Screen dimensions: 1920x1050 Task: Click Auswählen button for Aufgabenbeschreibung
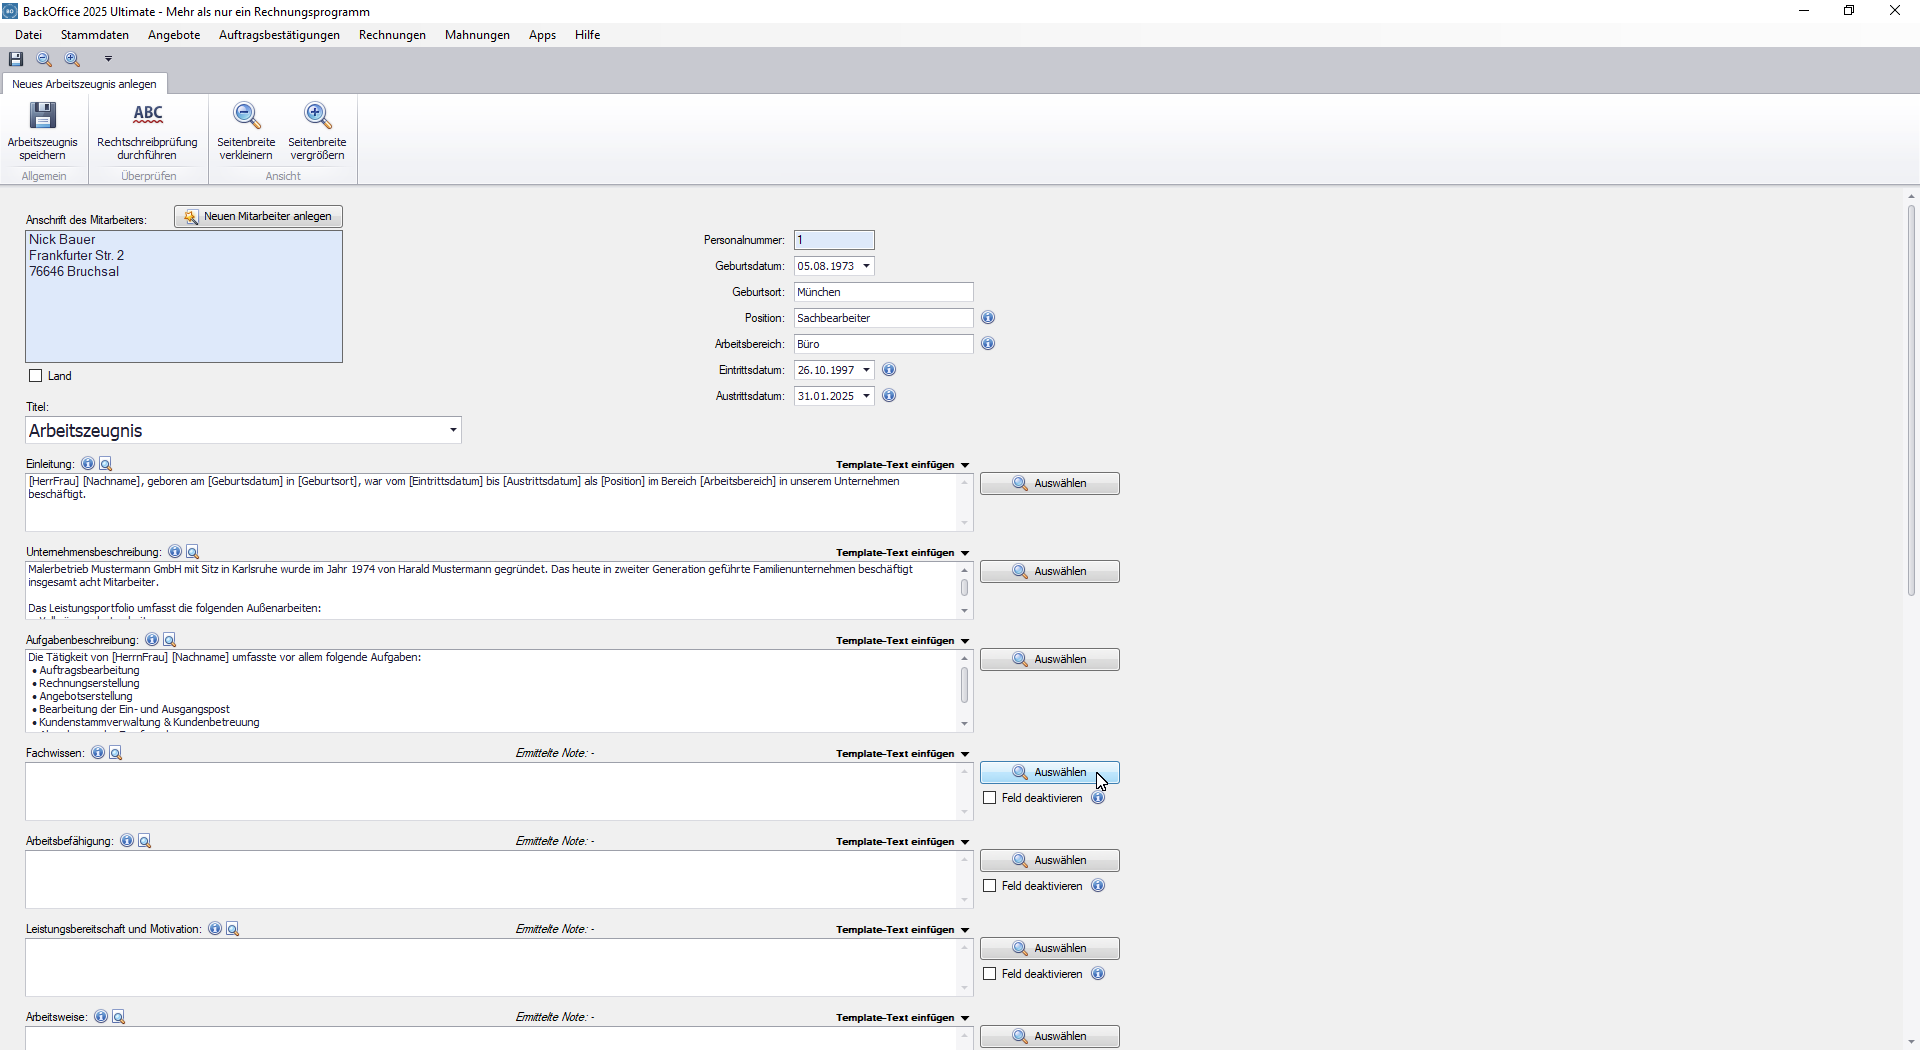tap(1049, 660)
